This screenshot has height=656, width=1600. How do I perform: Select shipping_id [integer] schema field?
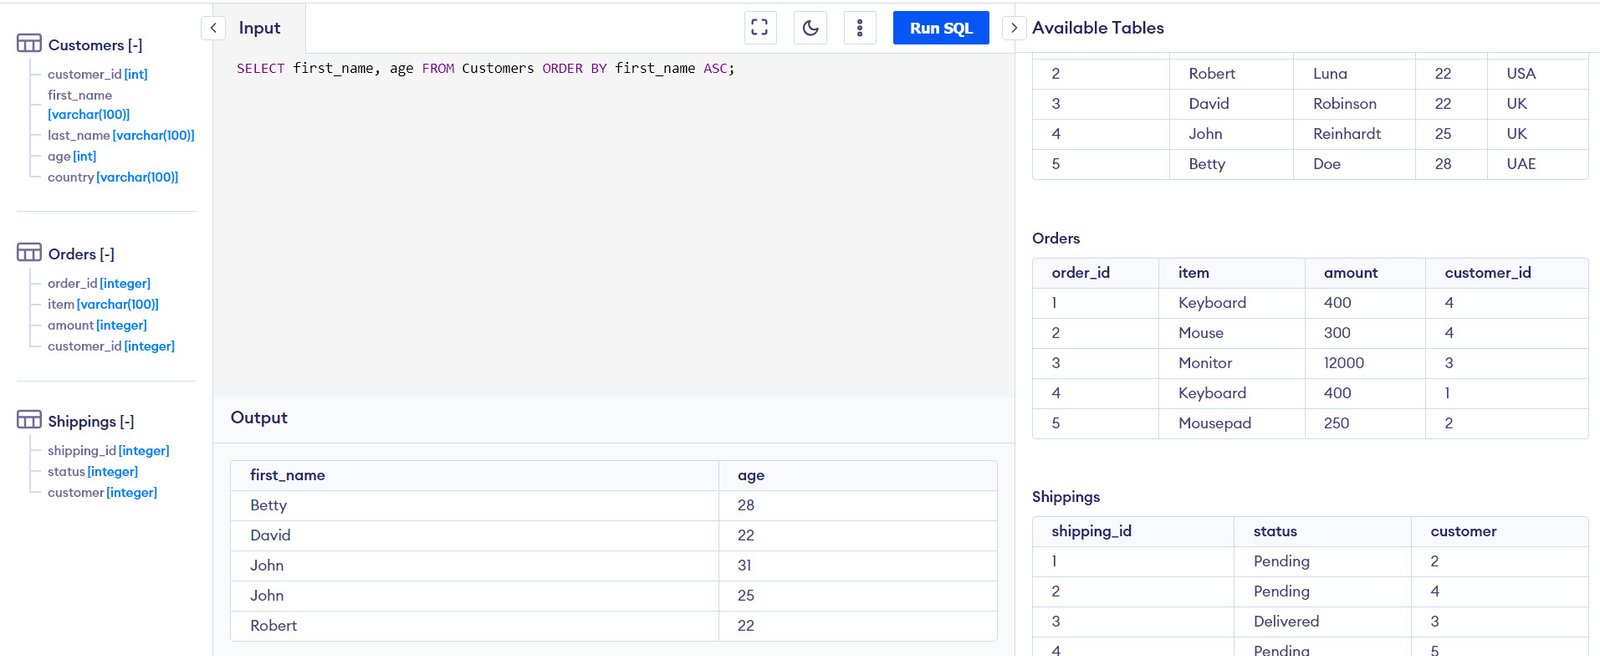pyautogui.click(x=109, y=450)
